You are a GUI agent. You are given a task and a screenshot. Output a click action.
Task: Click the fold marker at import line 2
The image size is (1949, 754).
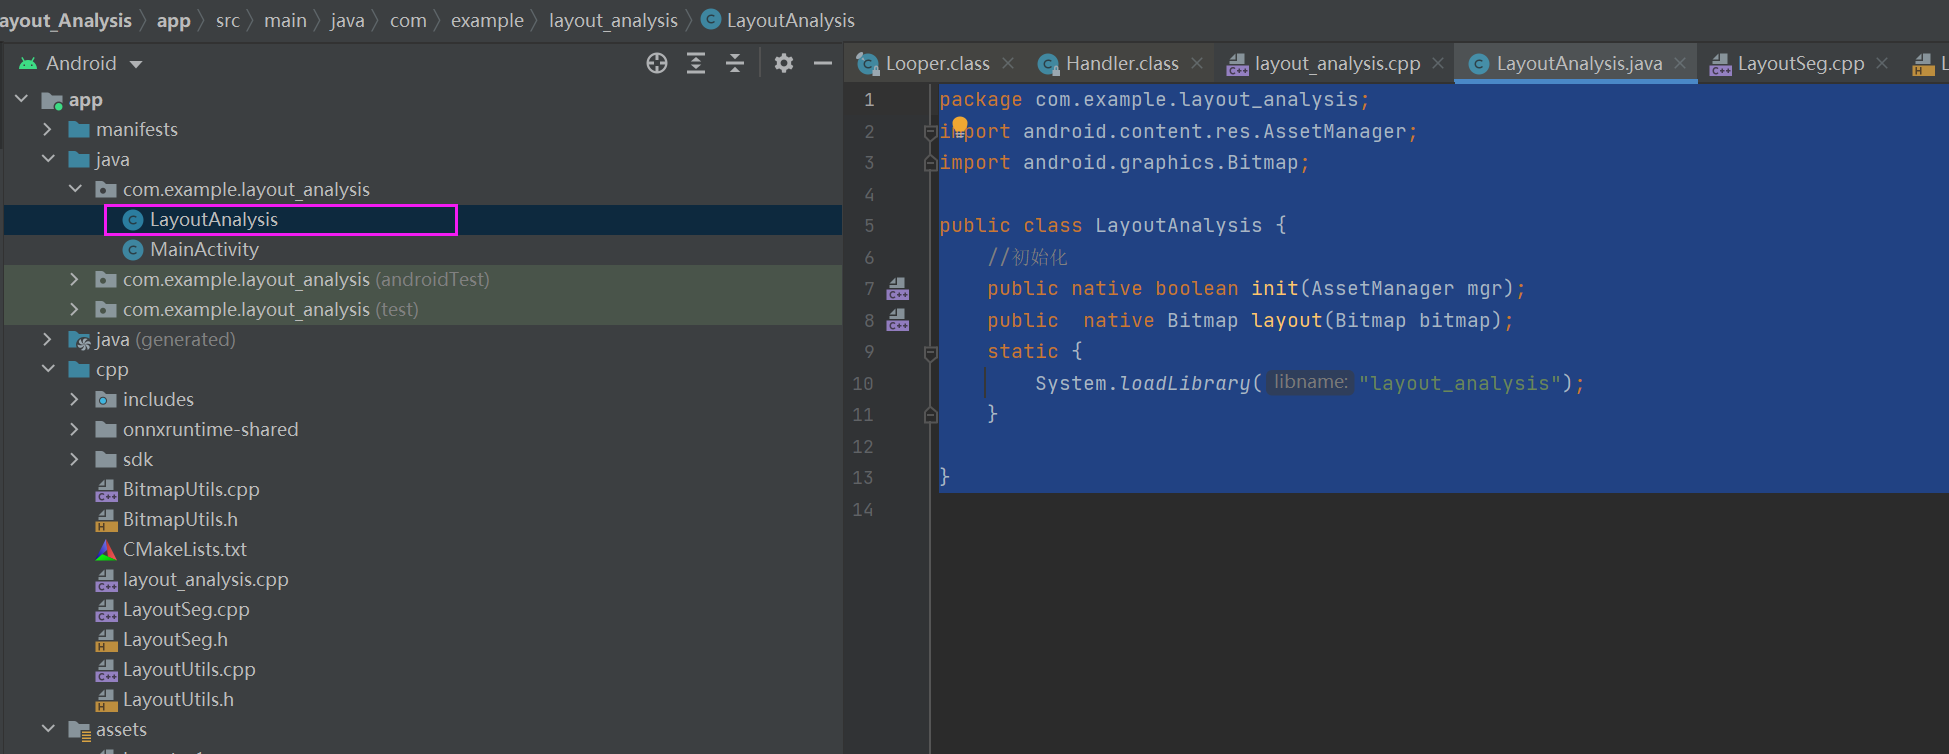coord(930,131)
